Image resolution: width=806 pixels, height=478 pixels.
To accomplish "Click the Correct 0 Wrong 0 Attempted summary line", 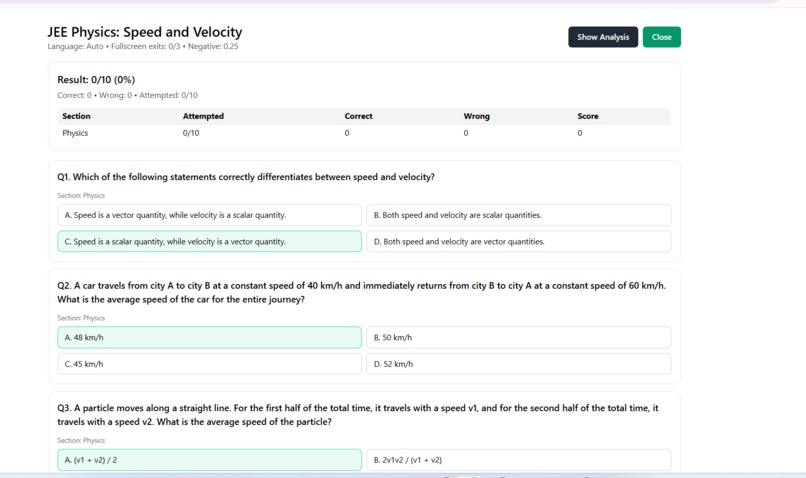I will coord(127,95).
